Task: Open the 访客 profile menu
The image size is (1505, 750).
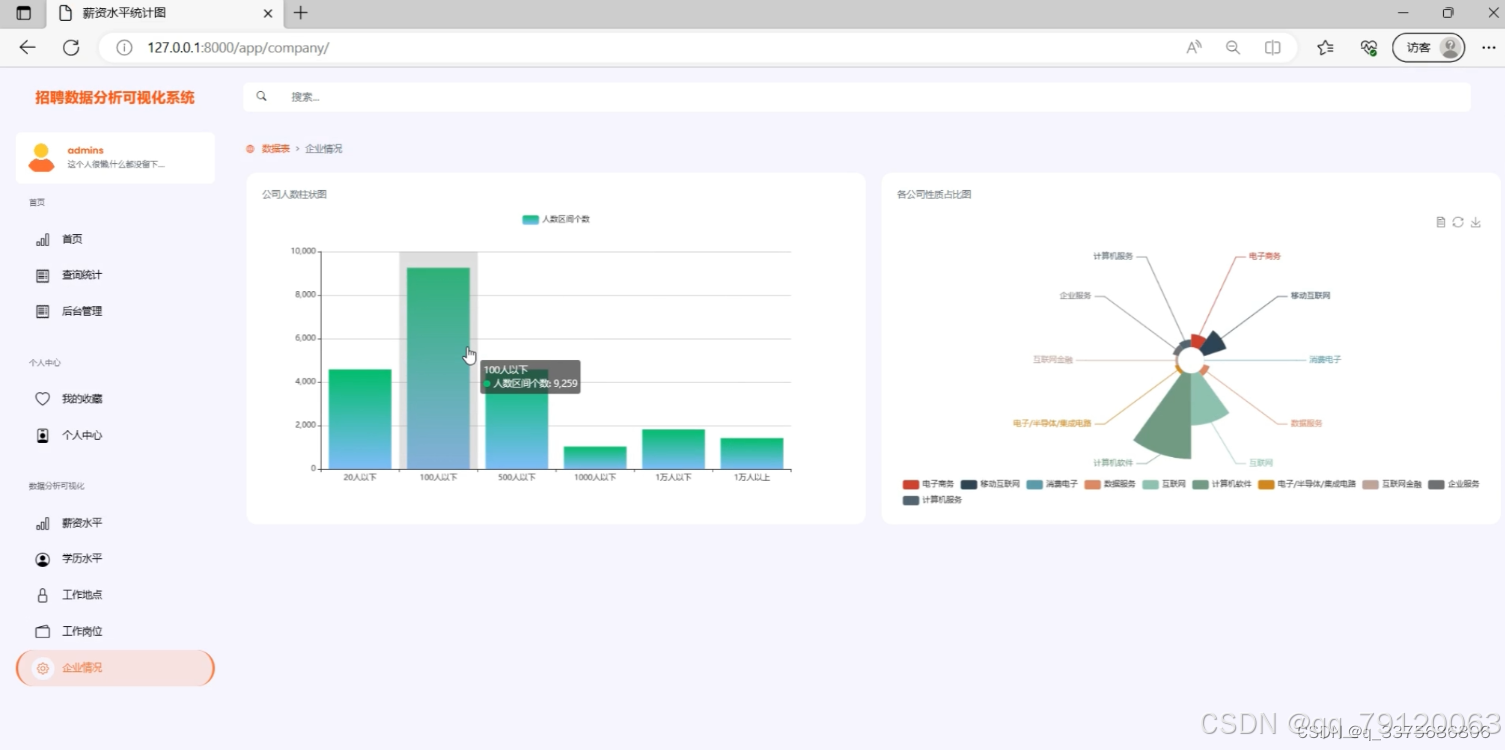Action: (1428, 47)
